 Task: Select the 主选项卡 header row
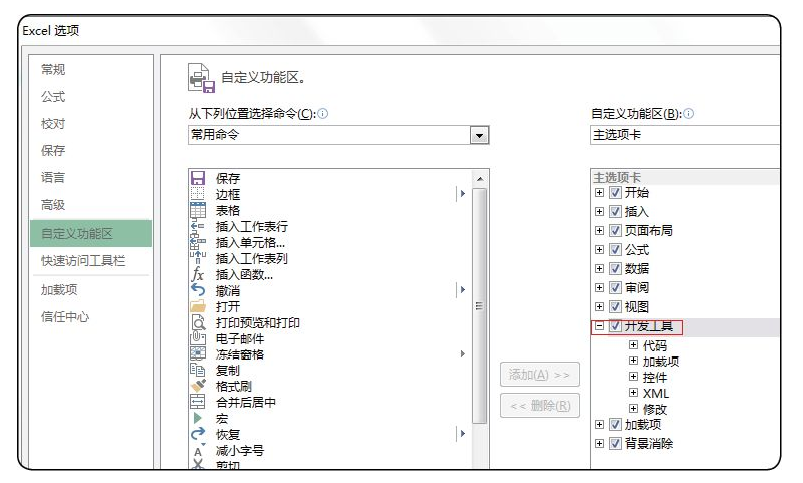(685, 177)
